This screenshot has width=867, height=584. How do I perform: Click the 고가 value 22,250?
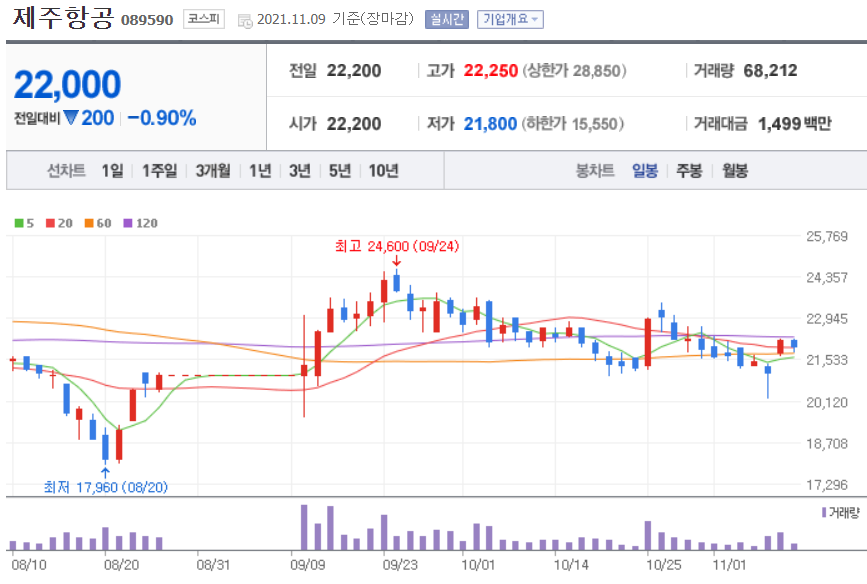click(x=490, y=71)
